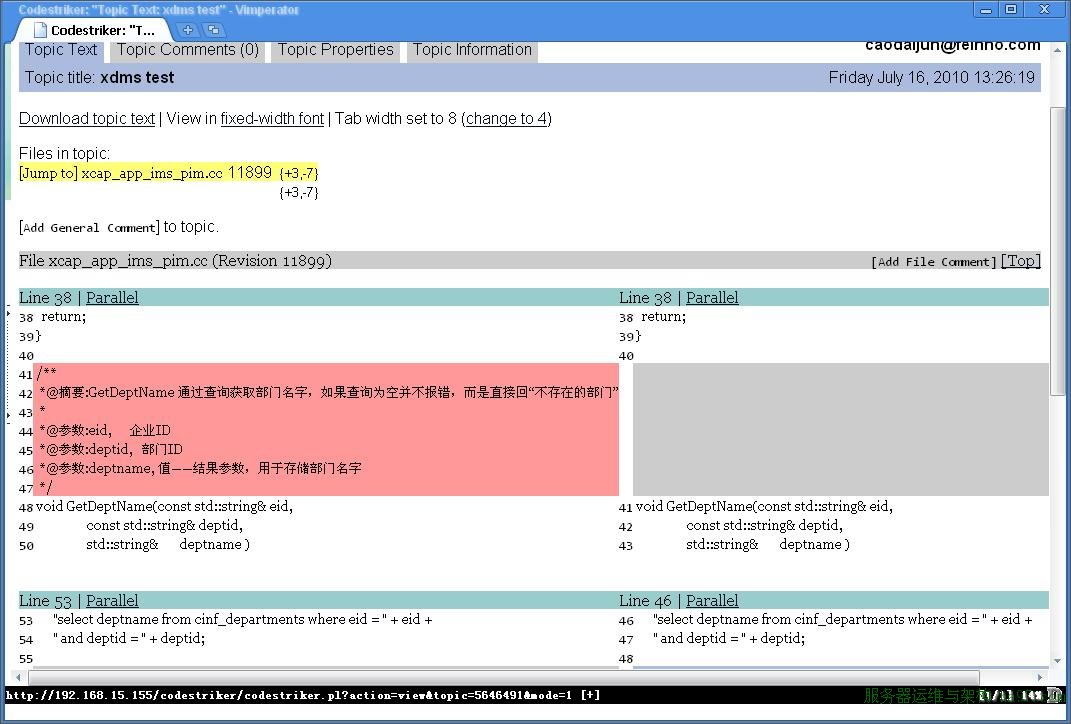Click the tab list icon beside new tab
This screenshot has width=1071, height=724.
click(214, 29)
